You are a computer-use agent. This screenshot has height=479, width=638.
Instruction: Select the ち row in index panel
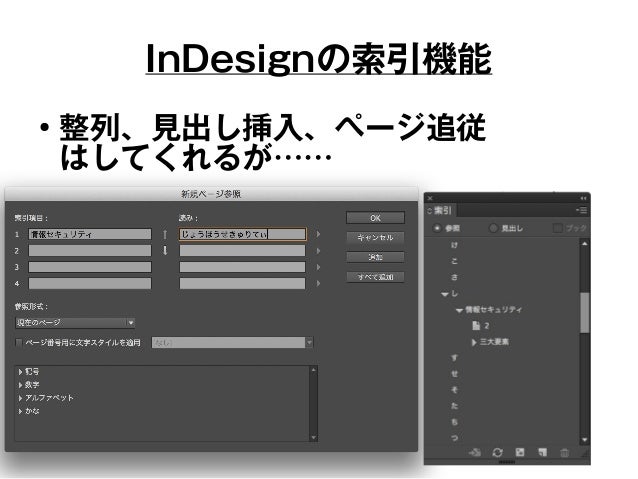(x=454, y=422)
